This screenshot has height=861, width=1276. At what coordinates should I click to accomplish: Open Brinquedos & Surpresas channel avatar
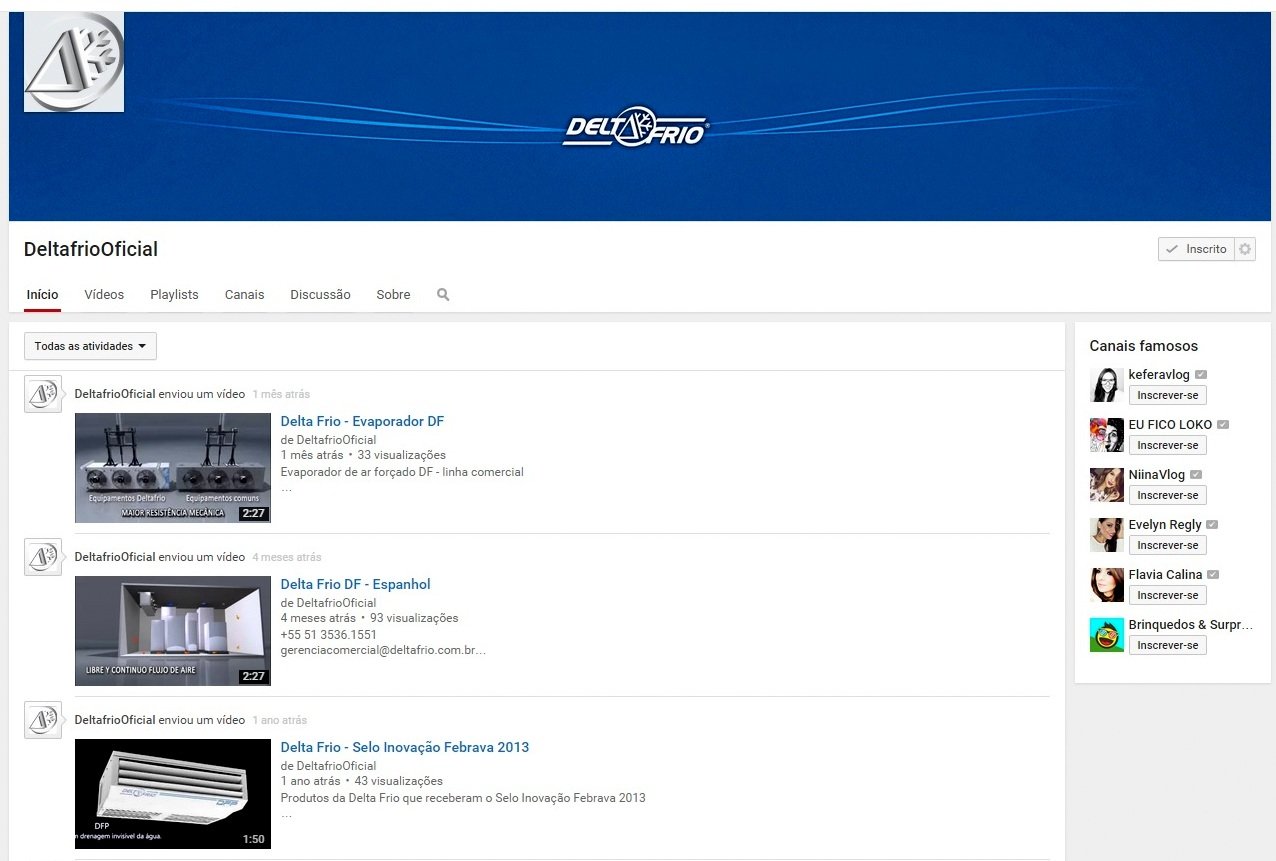click(x=1107, y=635)
